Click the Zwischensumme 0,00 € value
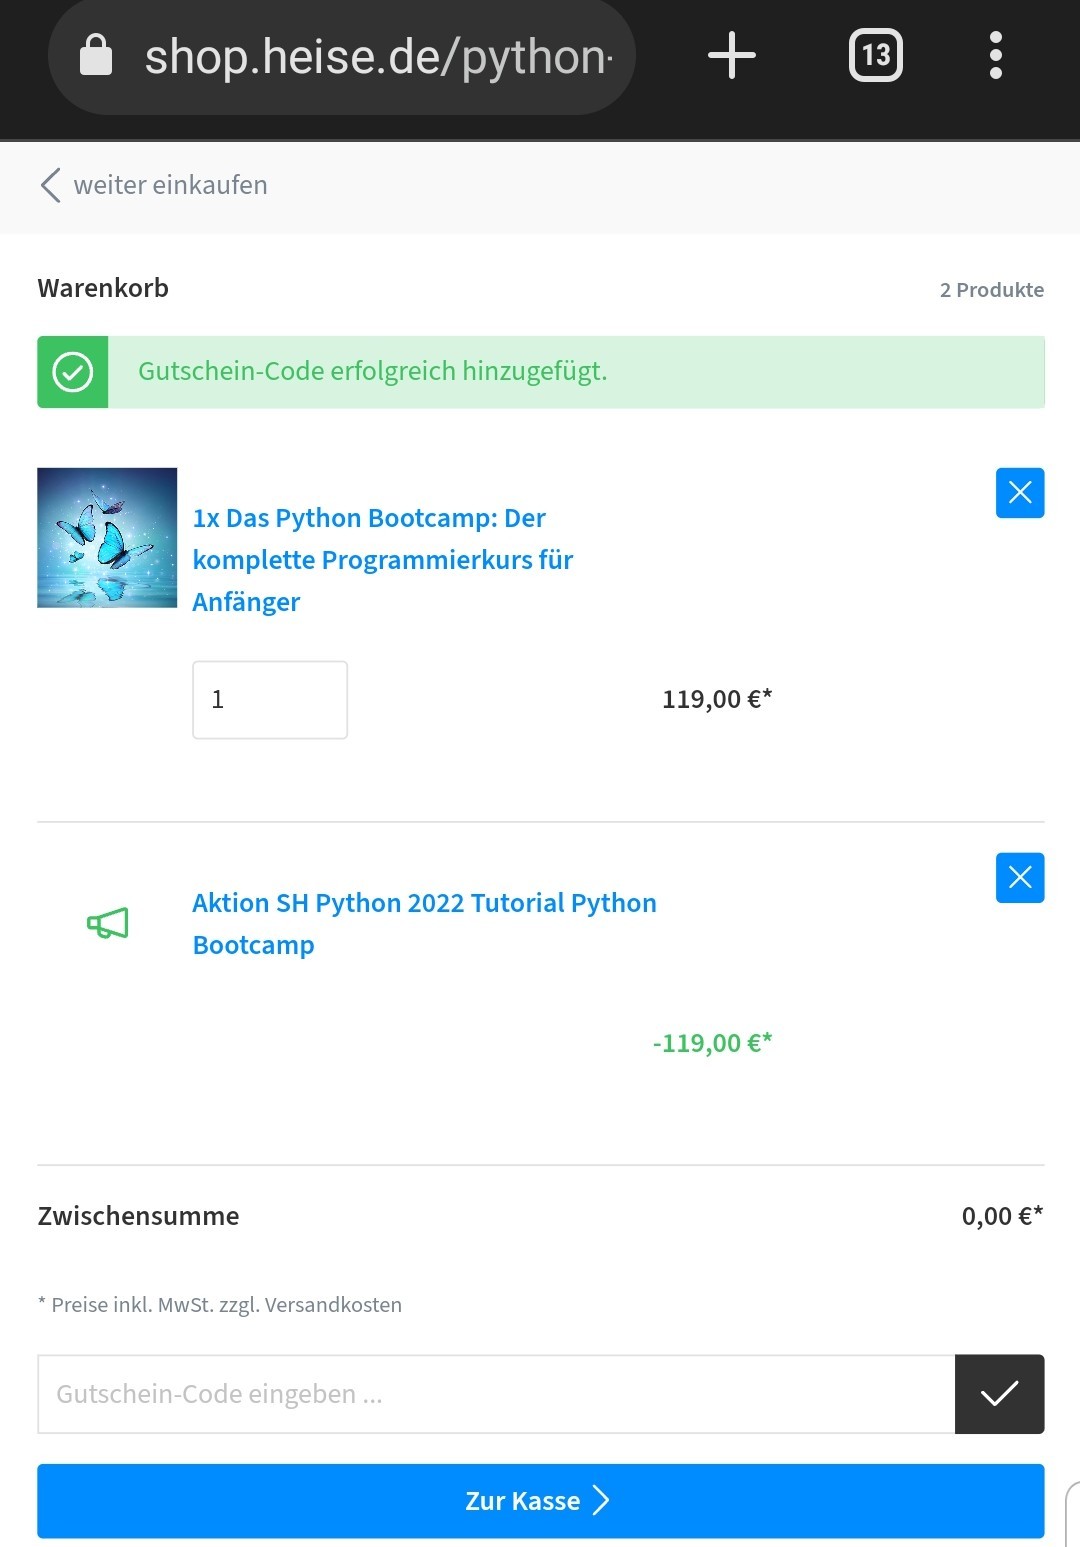 [1002, 1216]
